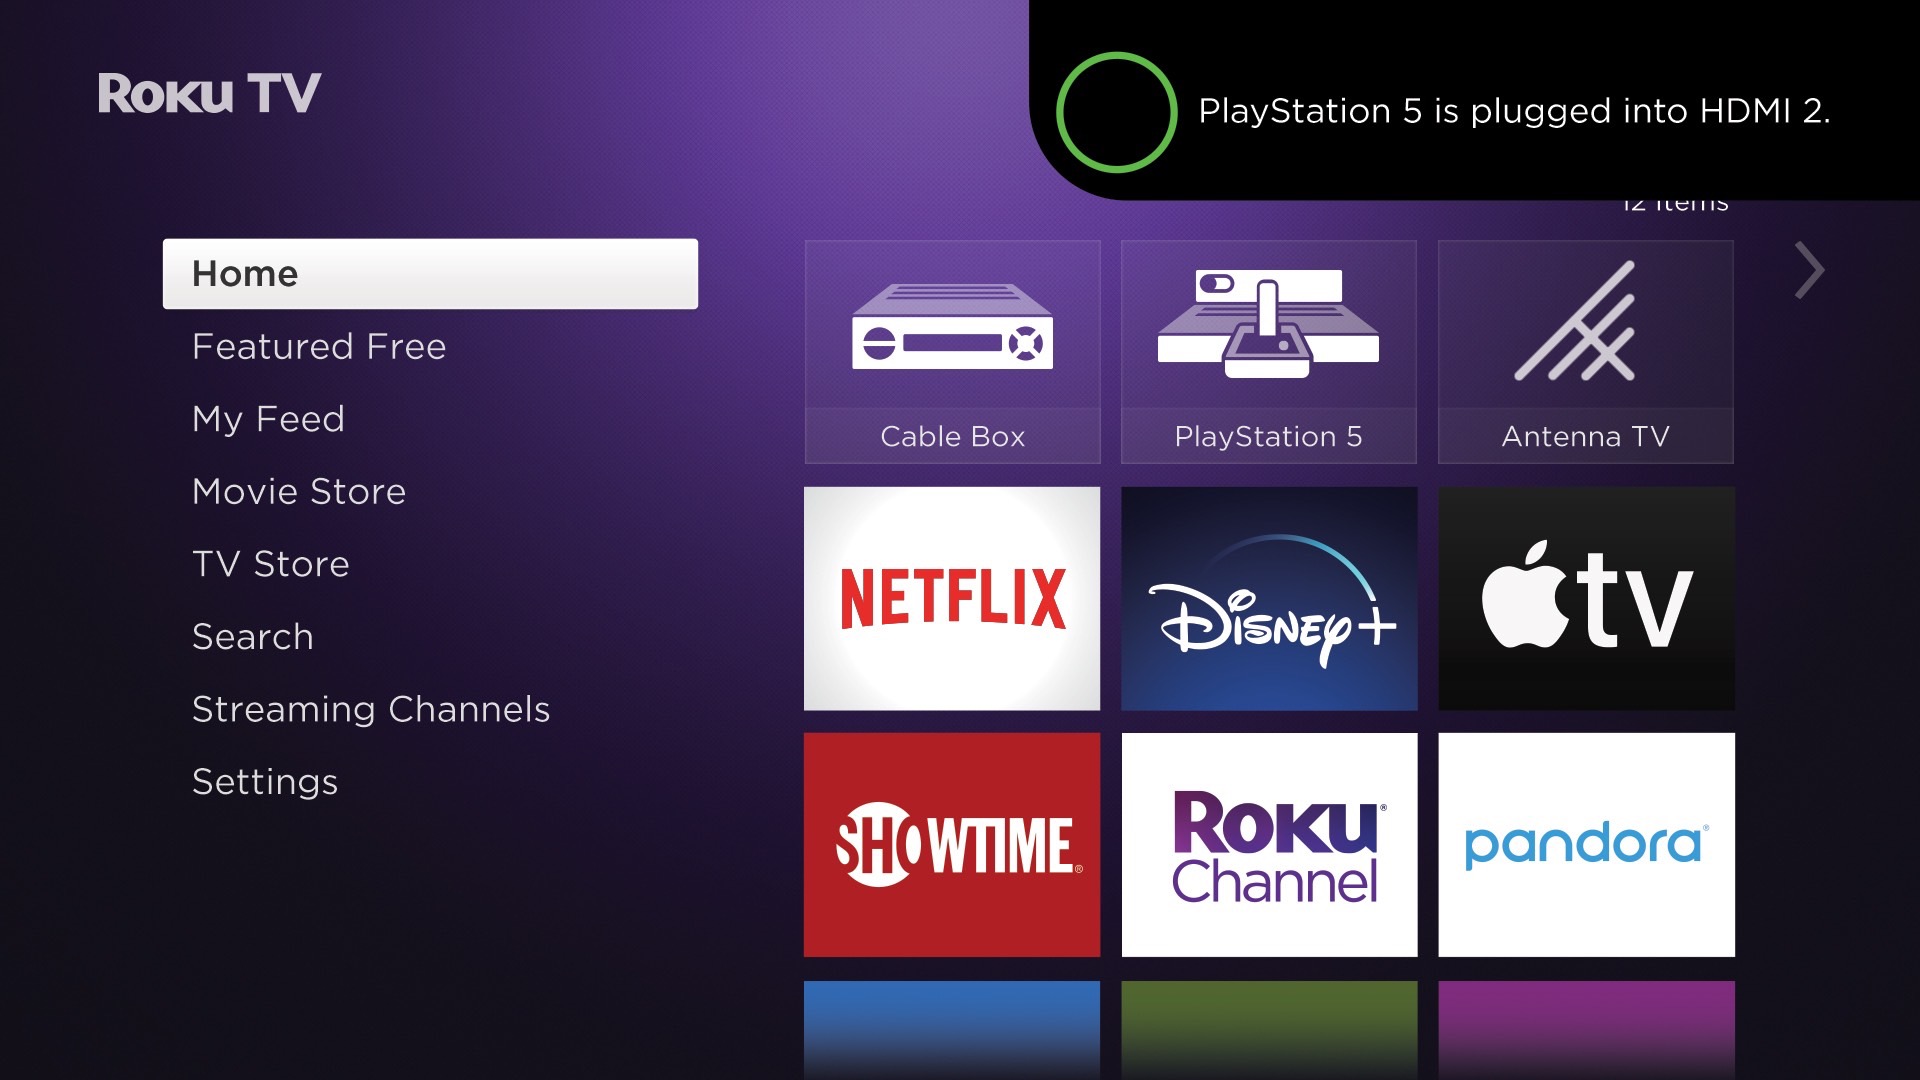Launch Disney+ streaming service

point(1269,596)
